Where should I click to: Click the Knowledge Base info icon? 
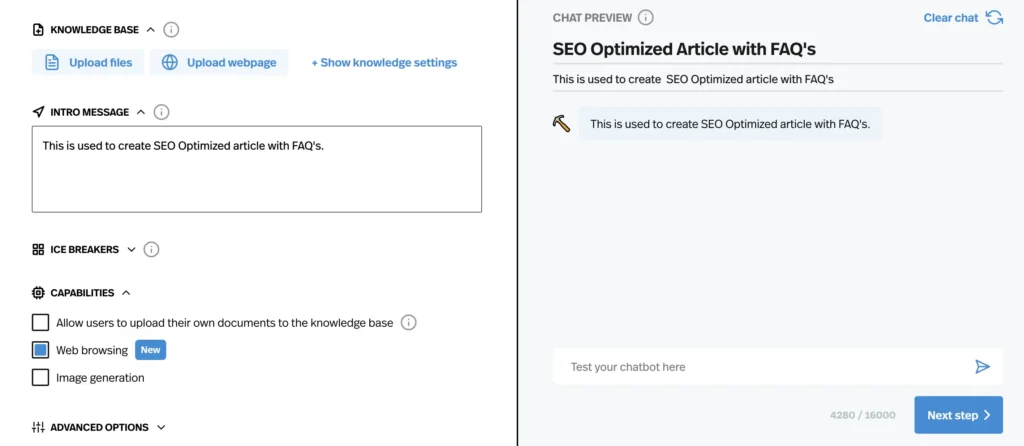point(171,29)
